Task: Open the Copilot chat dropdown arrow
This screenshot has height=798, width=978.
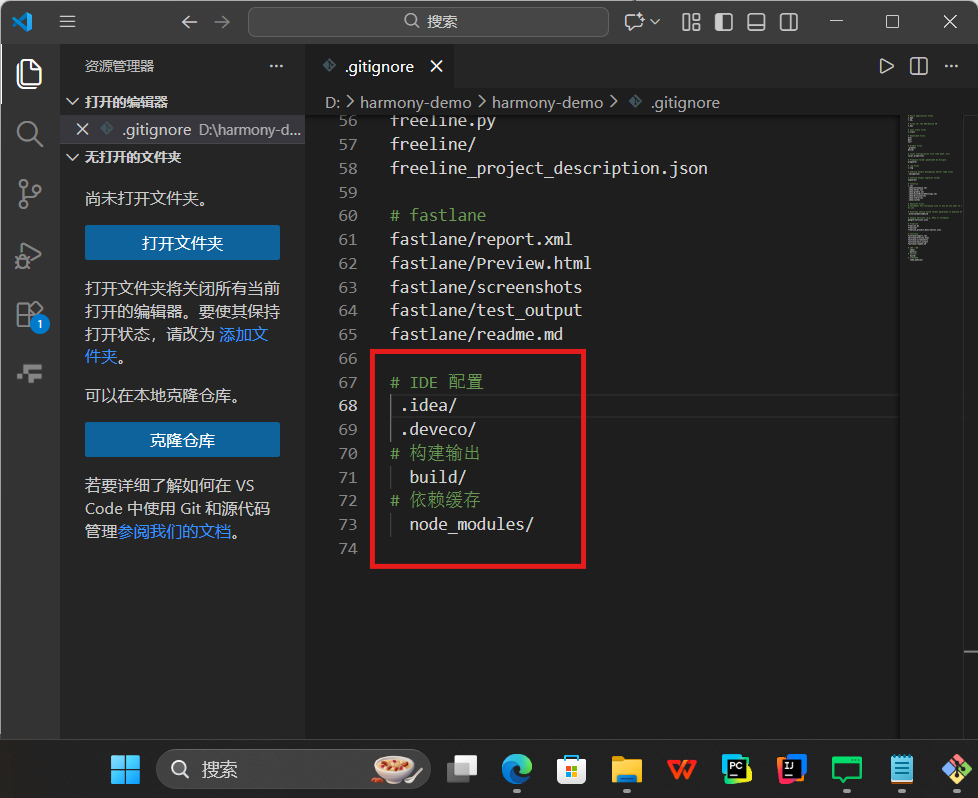Action: pos(655,22)
